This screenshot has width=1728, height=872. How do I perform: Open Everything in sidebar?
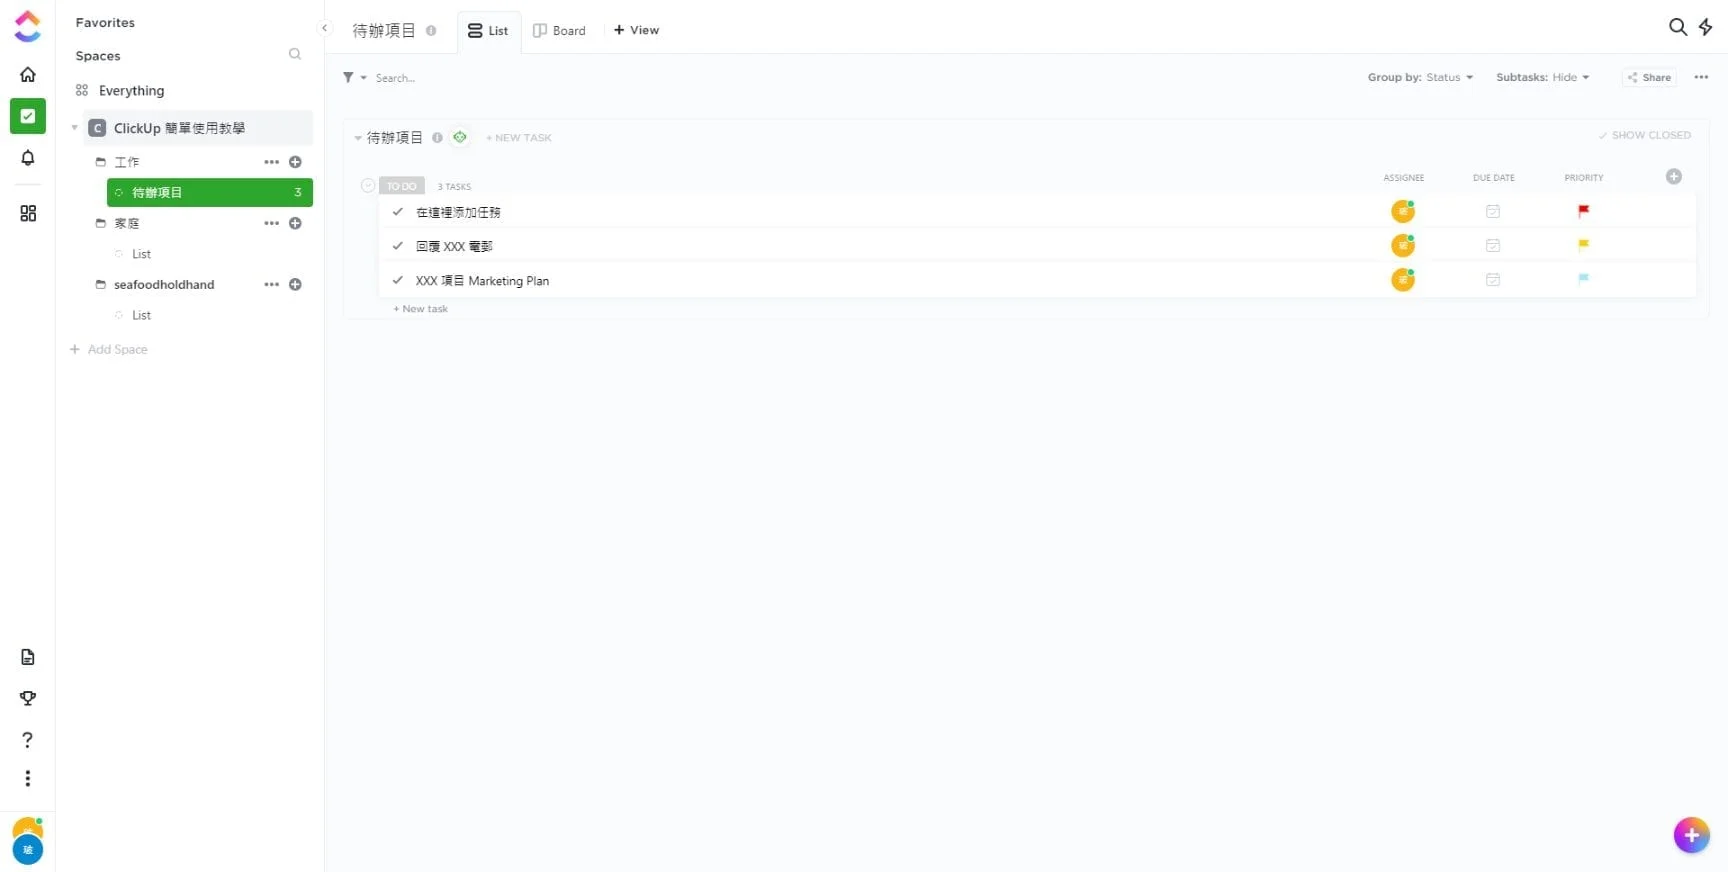[131, 91]
